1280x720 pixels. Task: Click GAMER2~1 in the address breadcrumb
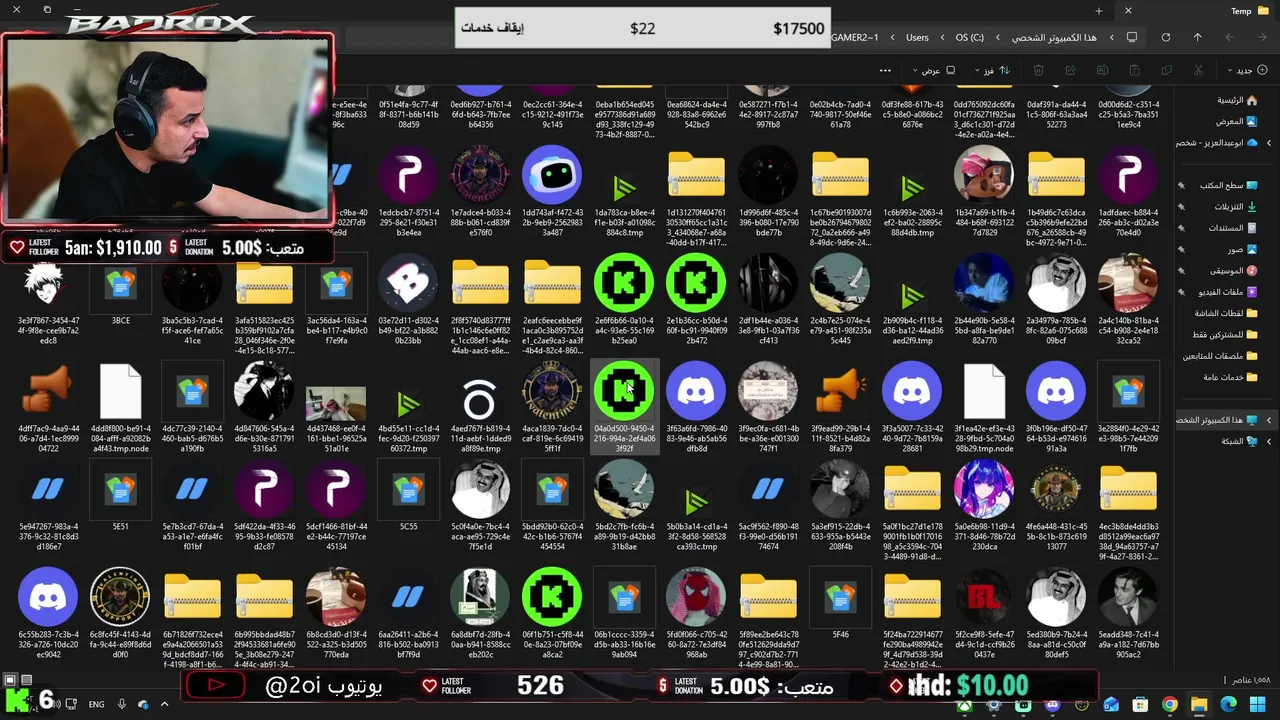(x=855, y=37)
